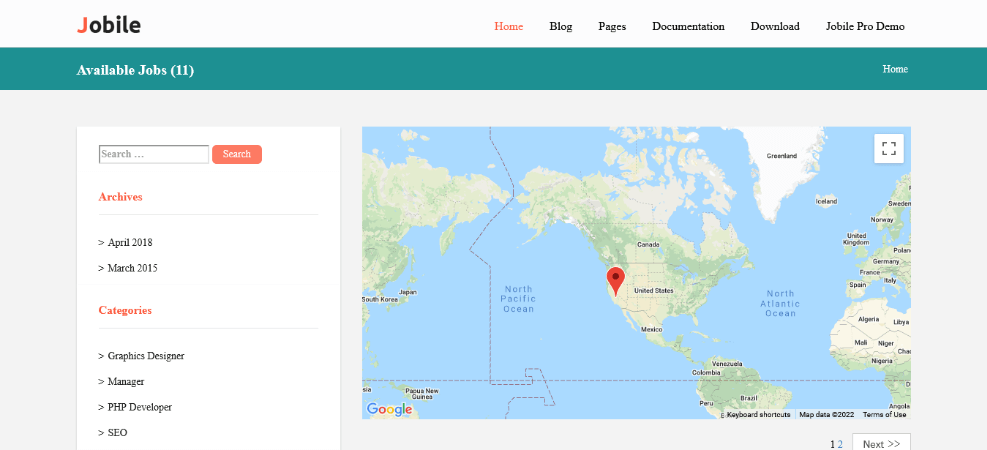Open the SEO category
Screen dimensions: 987x450
tap(117, 433)
